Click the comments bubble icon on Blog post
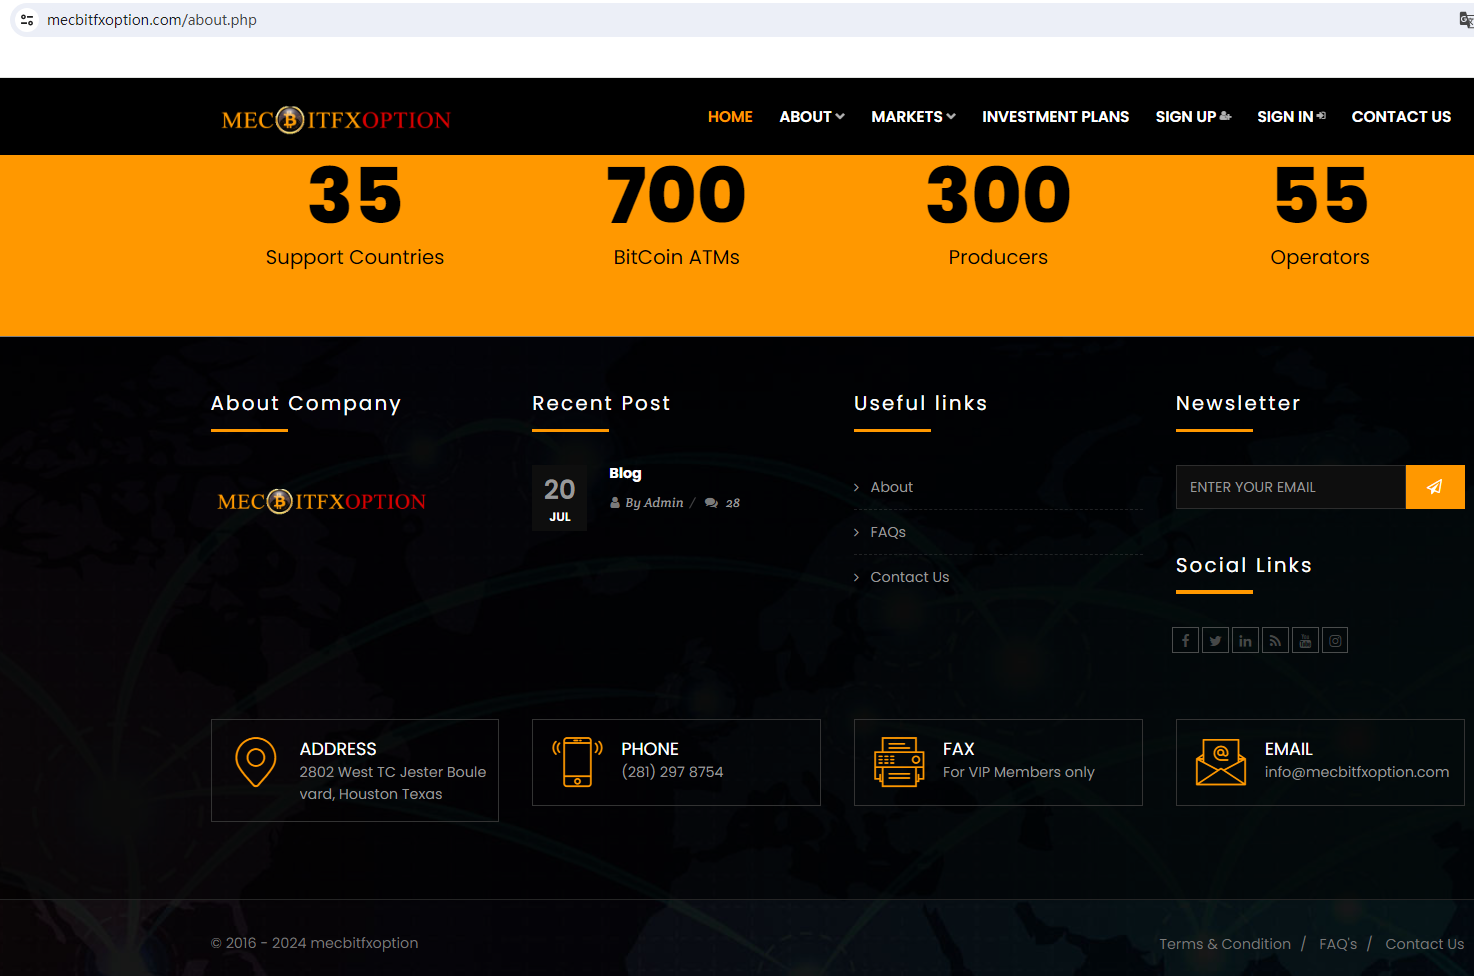This screenshot has height=976, width=1474. click(x=711, y=503)
